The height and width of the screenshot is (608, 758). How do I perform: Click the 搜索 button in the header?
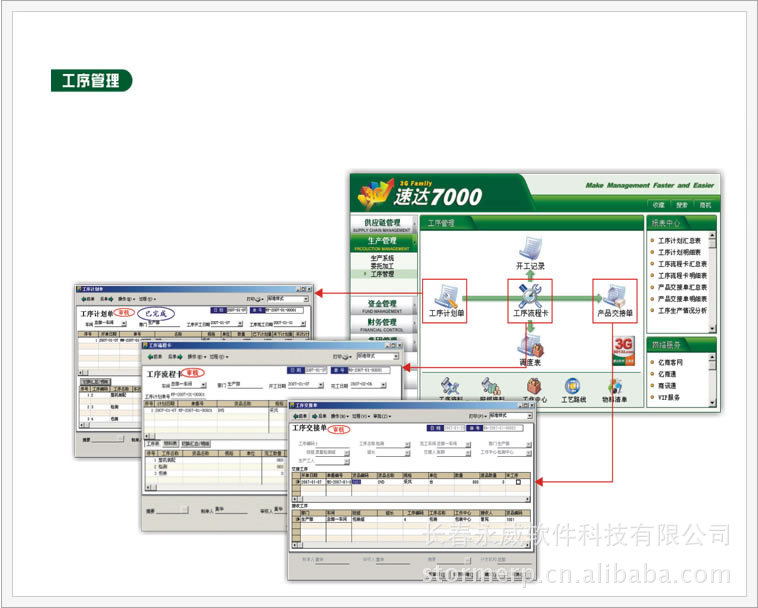point(682,205)
